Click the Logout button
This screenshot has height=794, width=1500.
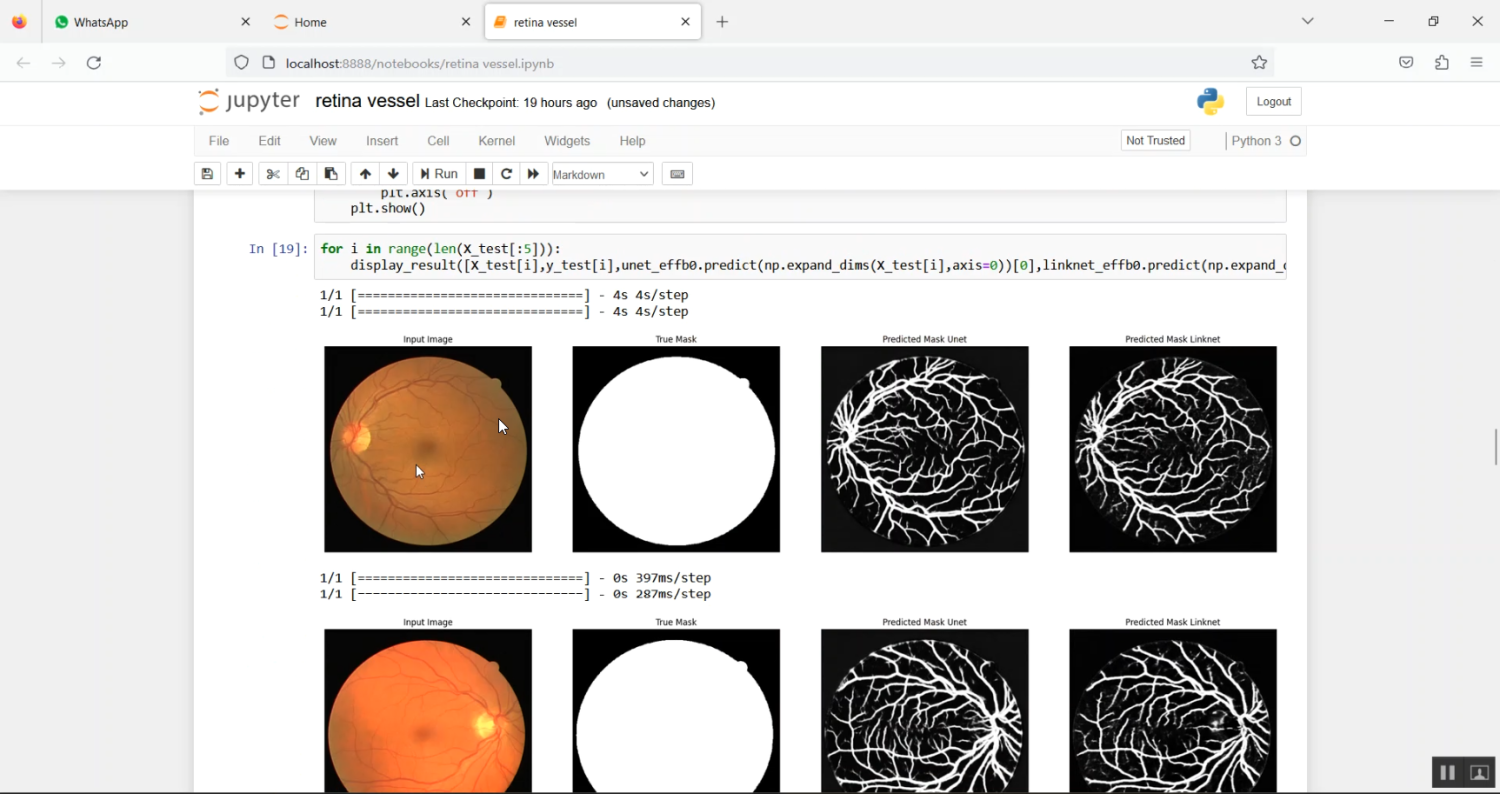tap(1273, 101)
